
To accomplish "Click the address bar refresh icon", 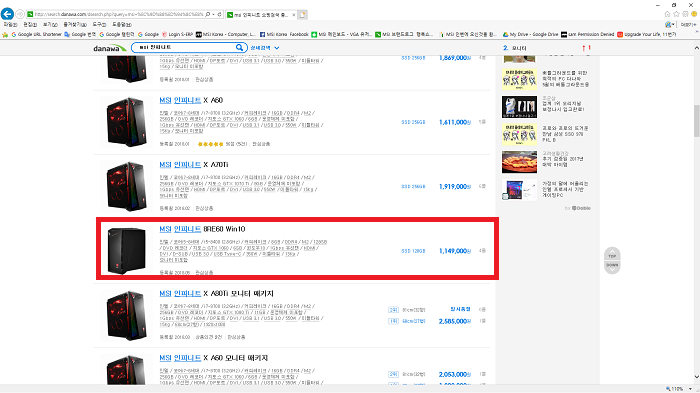I will click(x=219, y=14).
